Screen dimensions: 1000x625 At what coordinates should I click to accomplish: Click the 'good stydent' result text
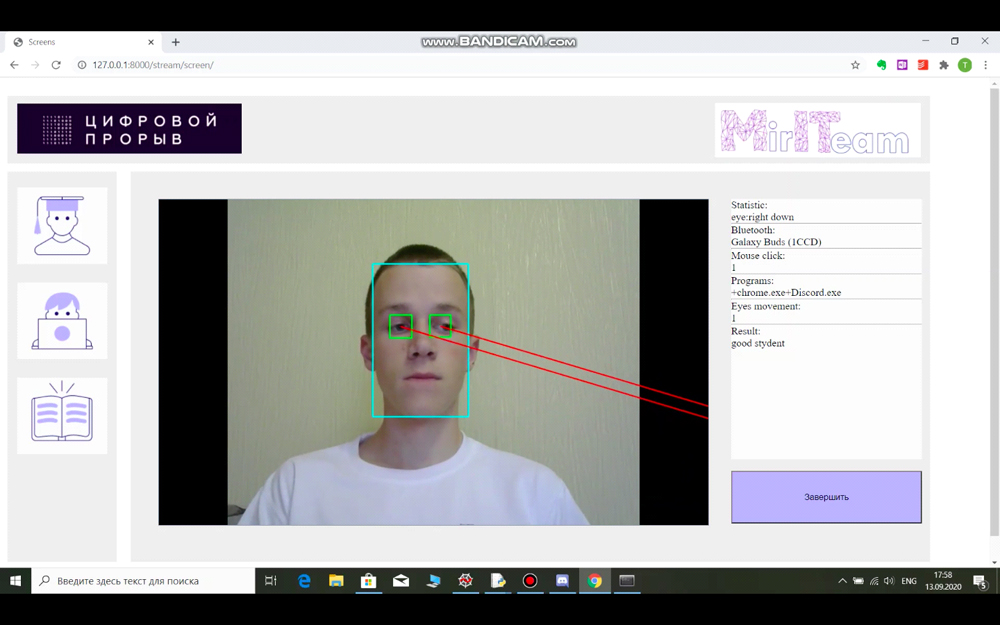tap(758, 343)
